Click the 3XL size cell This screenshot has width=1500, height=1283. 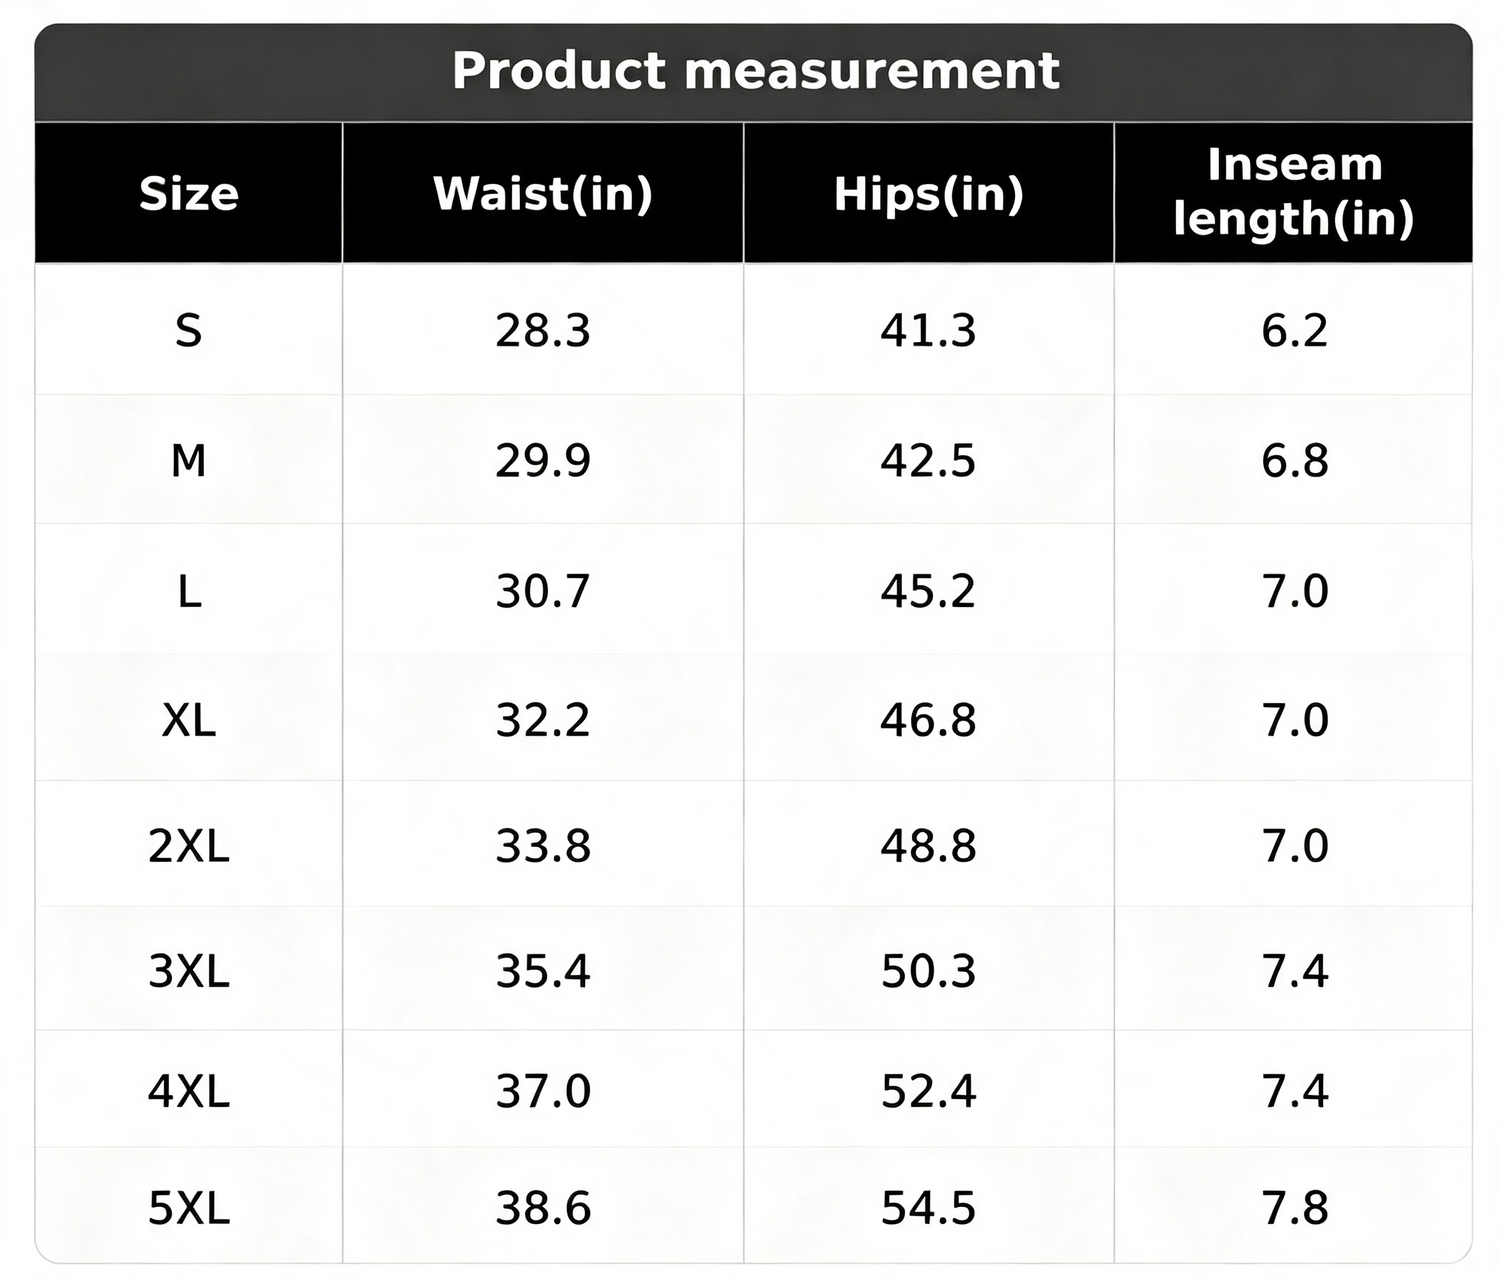[x=189, y=971]
